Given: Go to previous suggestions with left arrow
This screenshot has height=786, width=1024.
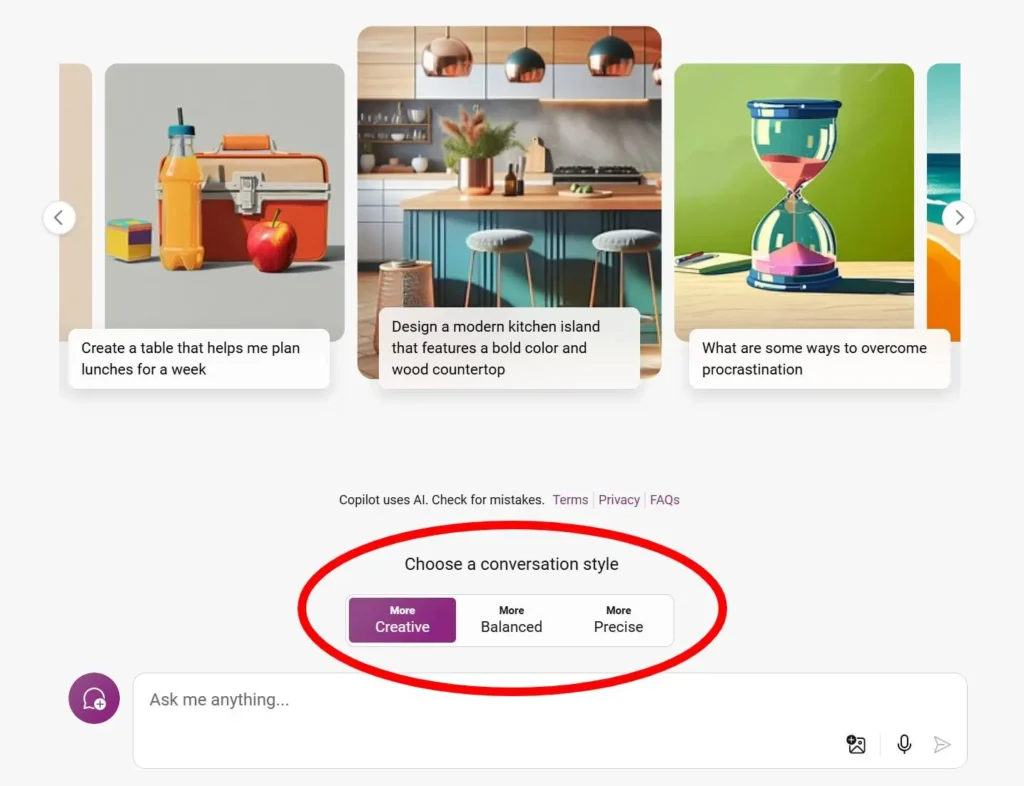Looking at the screenshot, I should [x=60, y=217].
